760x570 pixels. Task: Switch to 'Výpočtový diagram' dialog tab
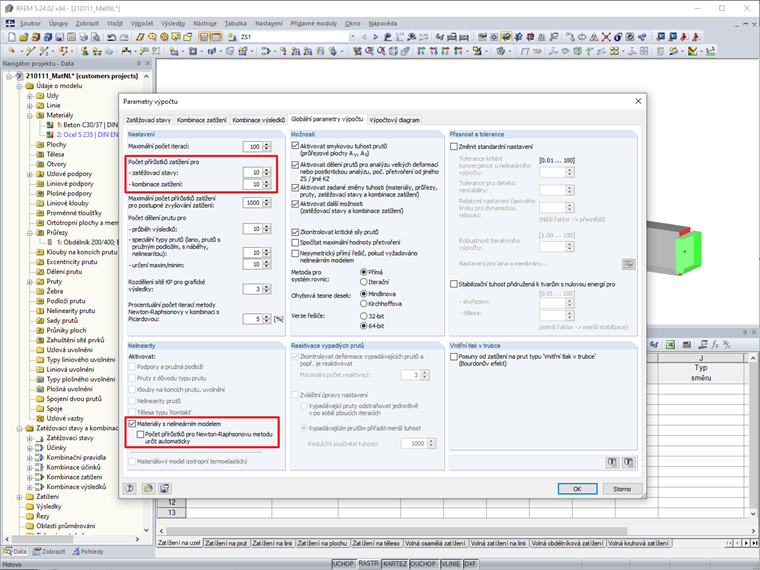click(395, 120)
